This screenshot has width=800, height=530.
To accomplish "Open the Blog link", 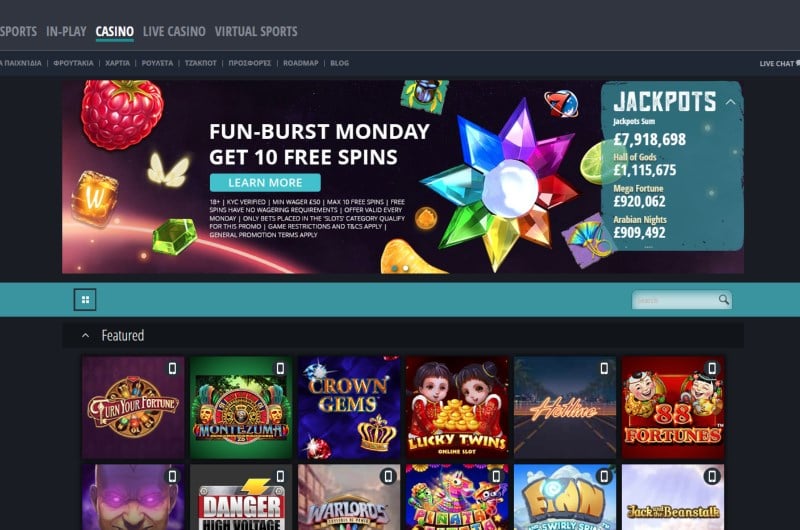I will coord(339,63).
